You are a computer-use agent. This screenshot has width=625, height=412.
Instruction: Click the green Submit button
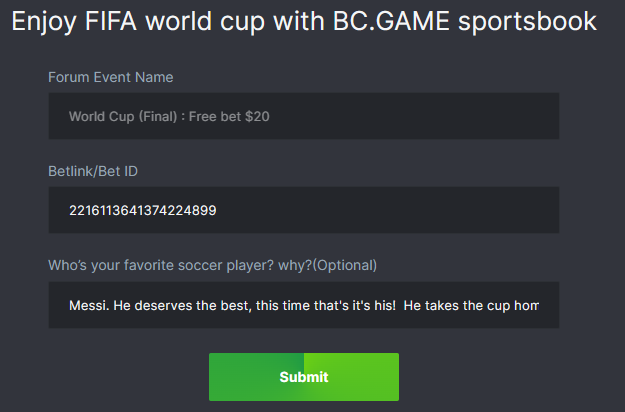pyautogui.click(x=303, y=377)
